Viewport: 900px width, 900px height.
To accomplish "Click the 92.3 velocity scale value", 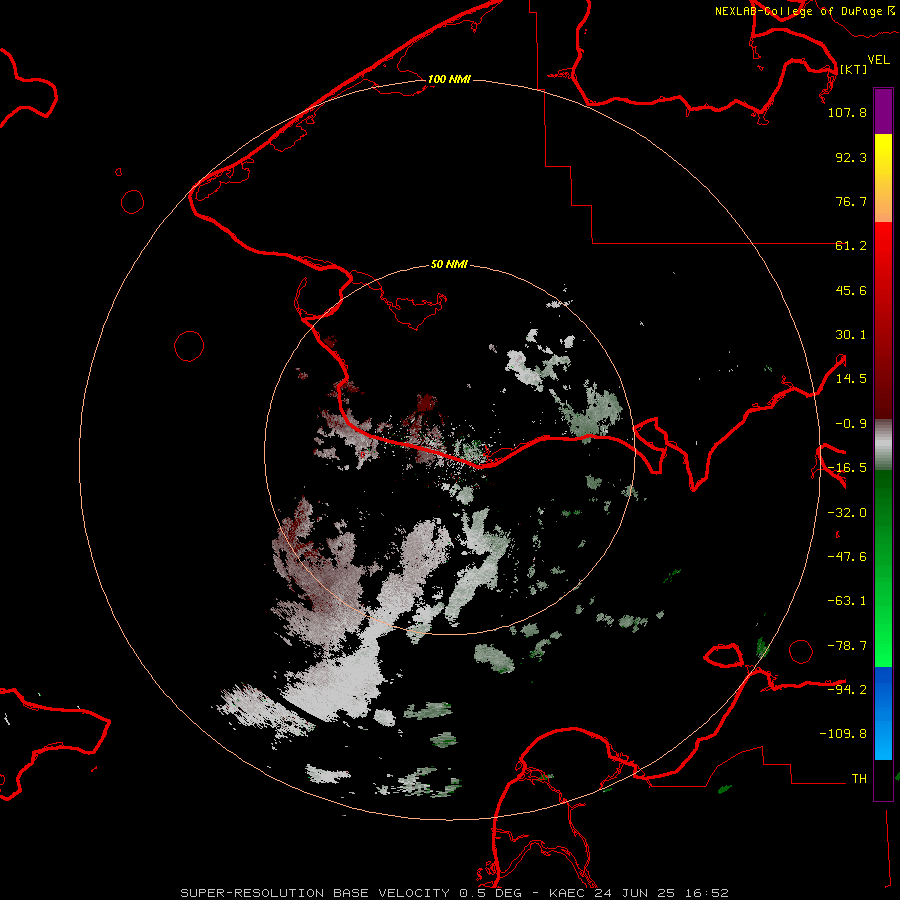I will (851, 157).
